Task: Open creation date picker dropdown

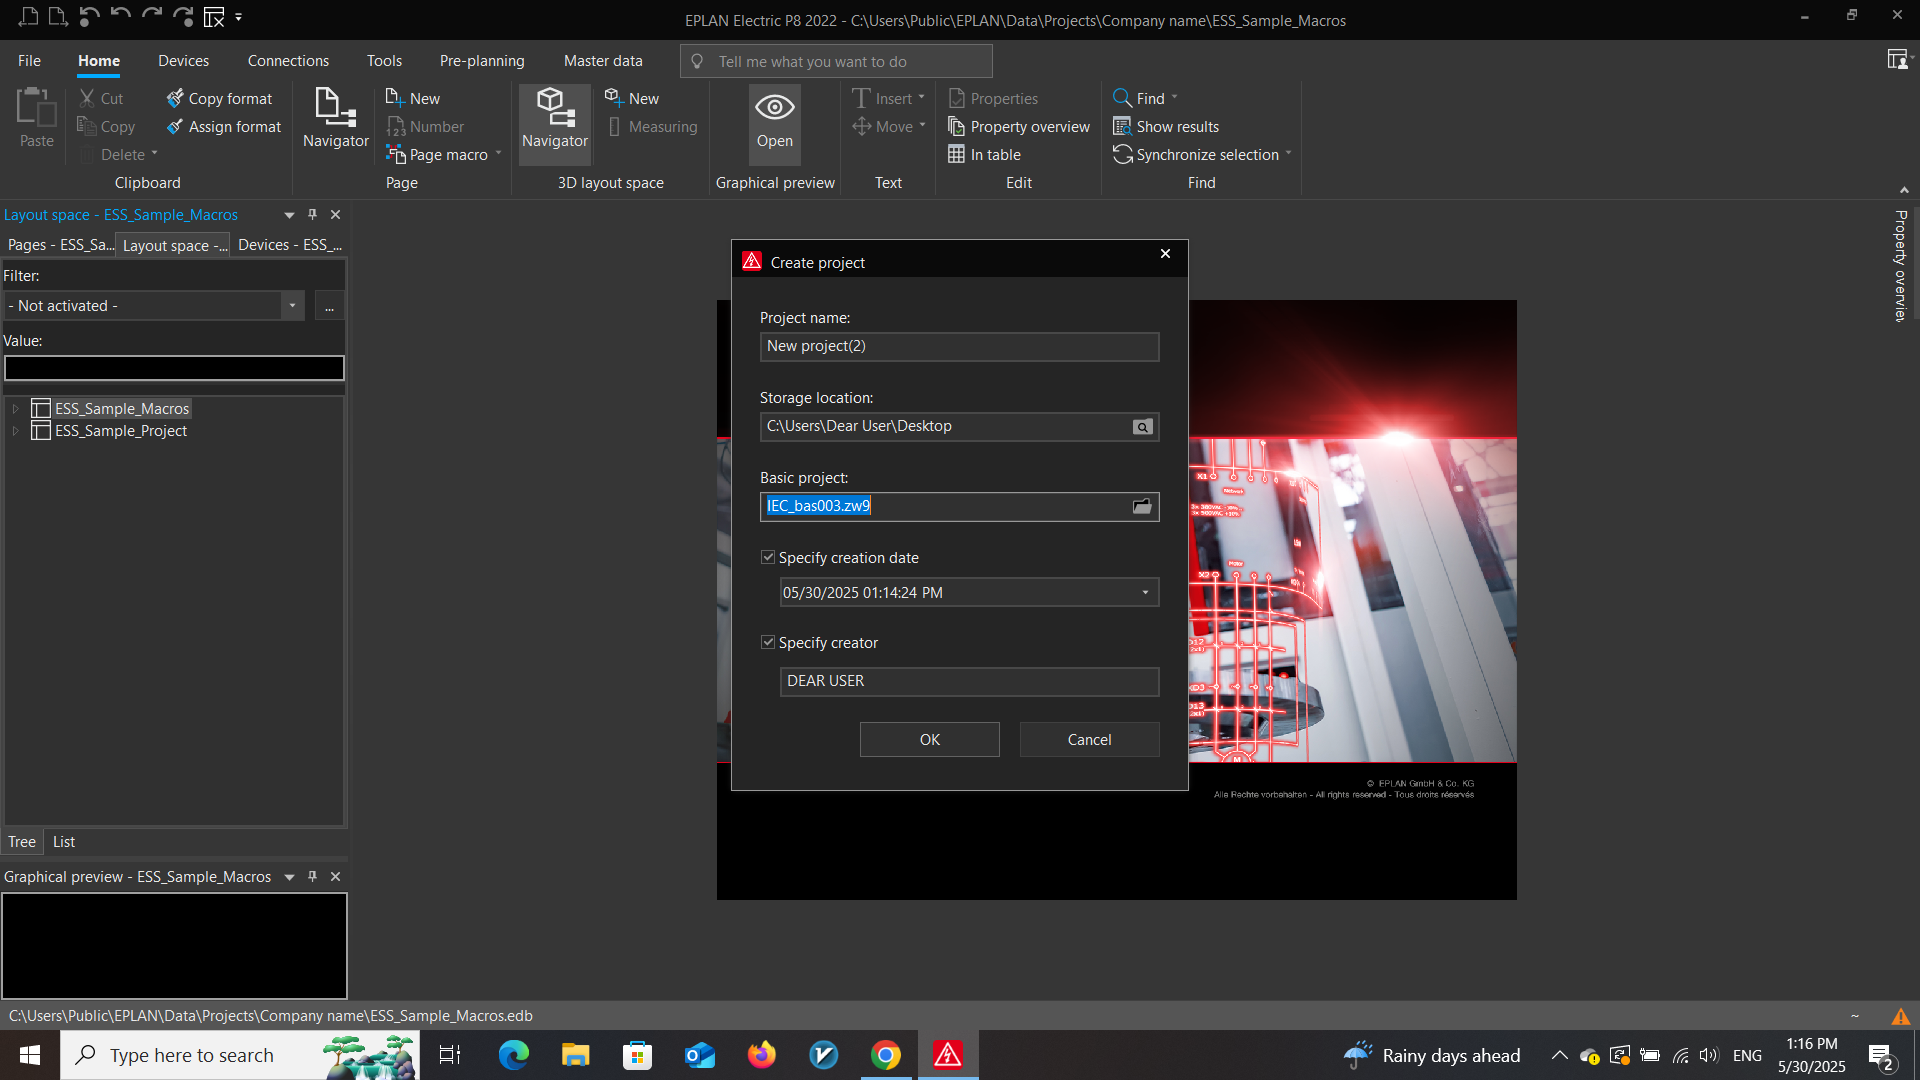Action: coord(1145,592)
